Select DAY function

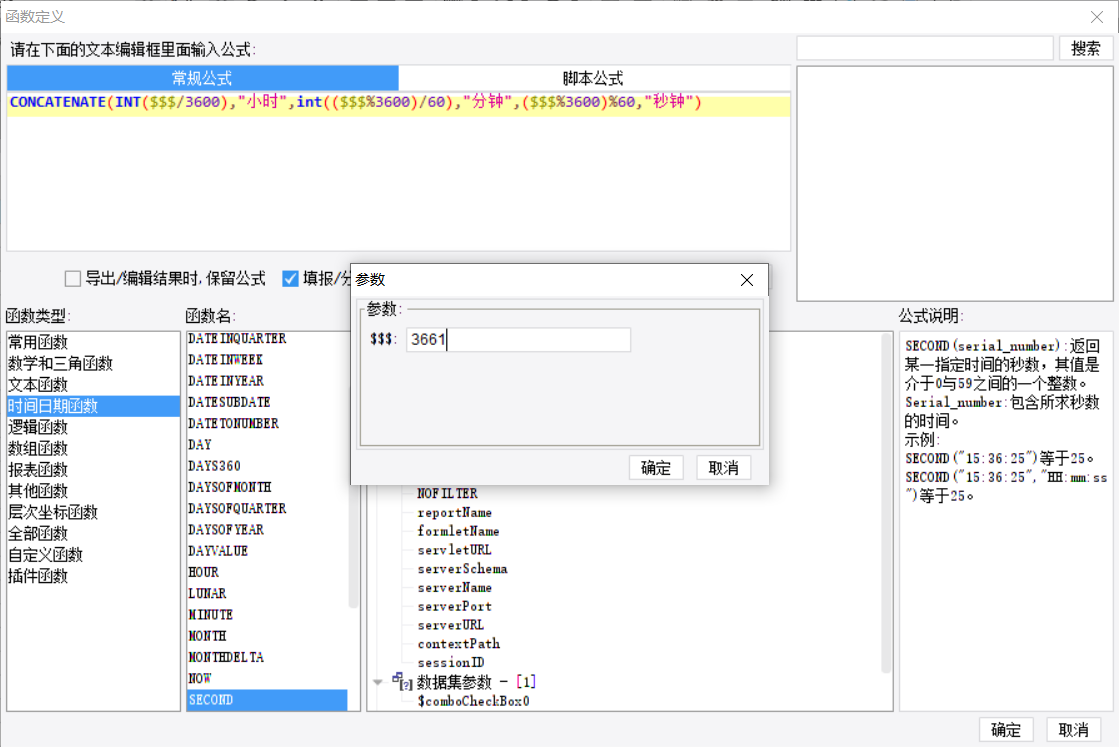(267, 445)
